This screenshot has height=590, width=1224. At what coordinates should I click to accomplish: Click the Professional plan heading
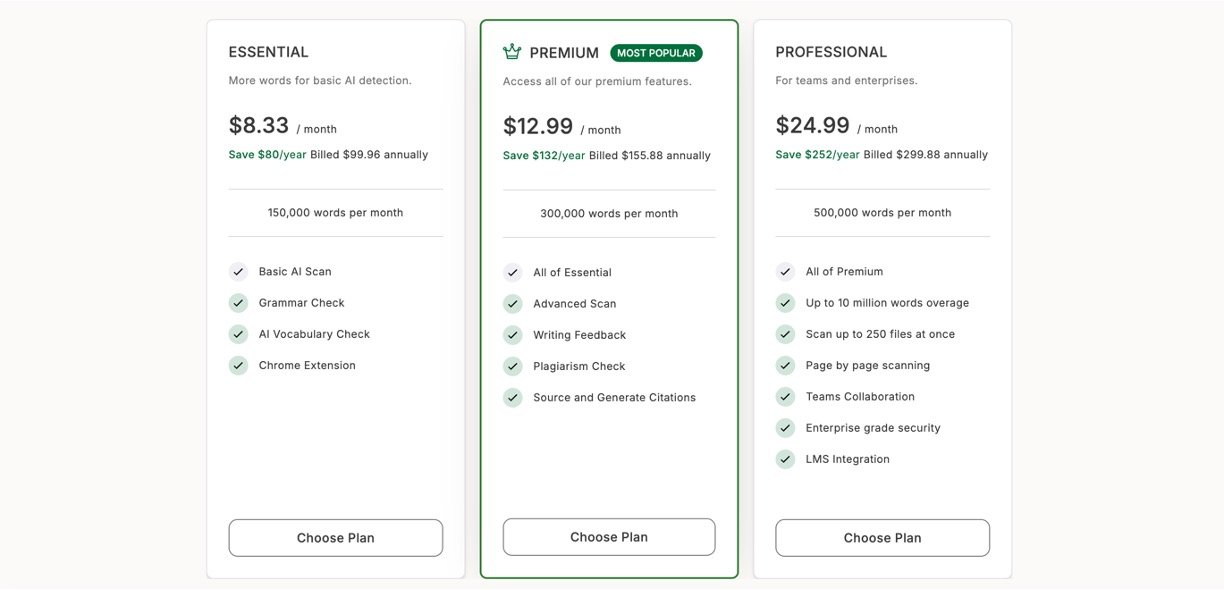[831, 52]
